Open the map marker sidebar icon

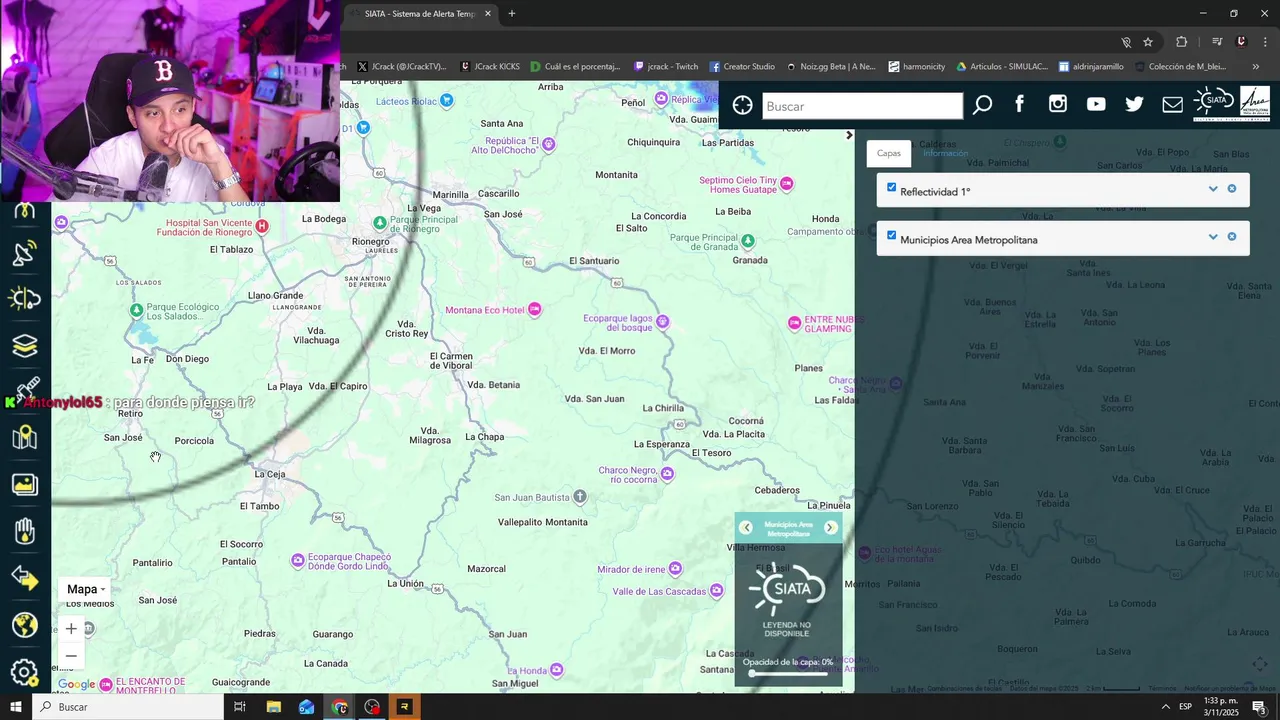tap(24, 437)
